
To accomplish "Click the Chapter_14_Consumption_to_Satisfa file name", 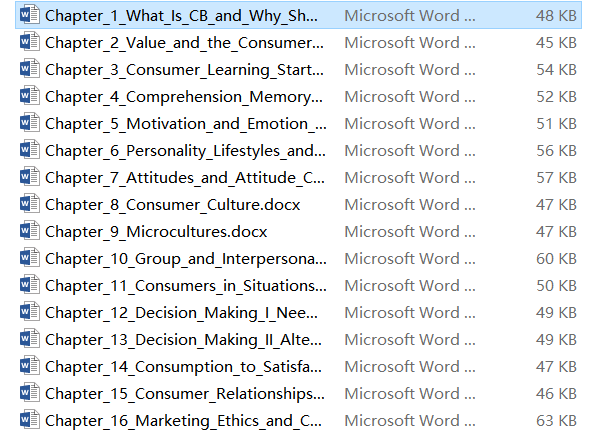I will pyautogui.click(x=183, y=367).
